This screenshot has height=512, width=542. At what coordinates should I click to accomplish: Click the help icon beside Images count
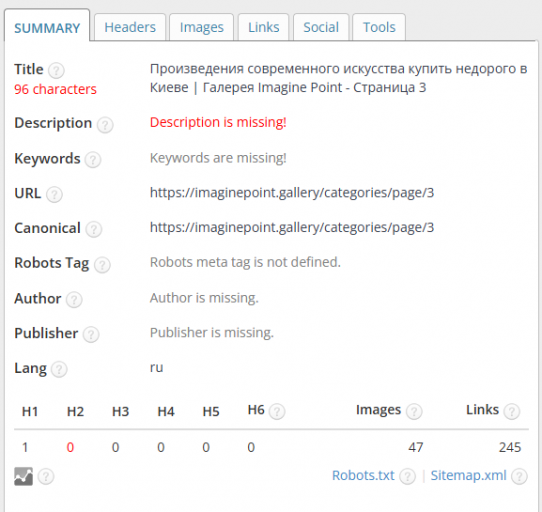(x=414, y=412)
